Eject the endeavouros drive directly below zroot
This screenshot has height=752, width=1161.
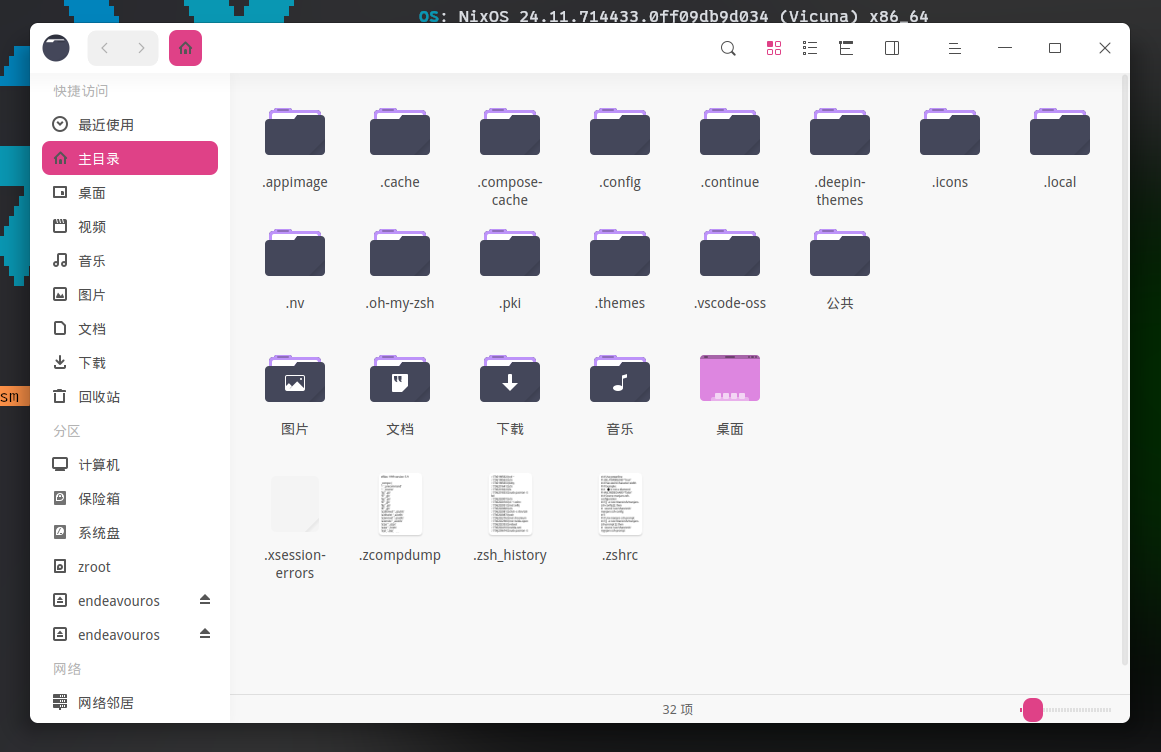pos(205,600)
